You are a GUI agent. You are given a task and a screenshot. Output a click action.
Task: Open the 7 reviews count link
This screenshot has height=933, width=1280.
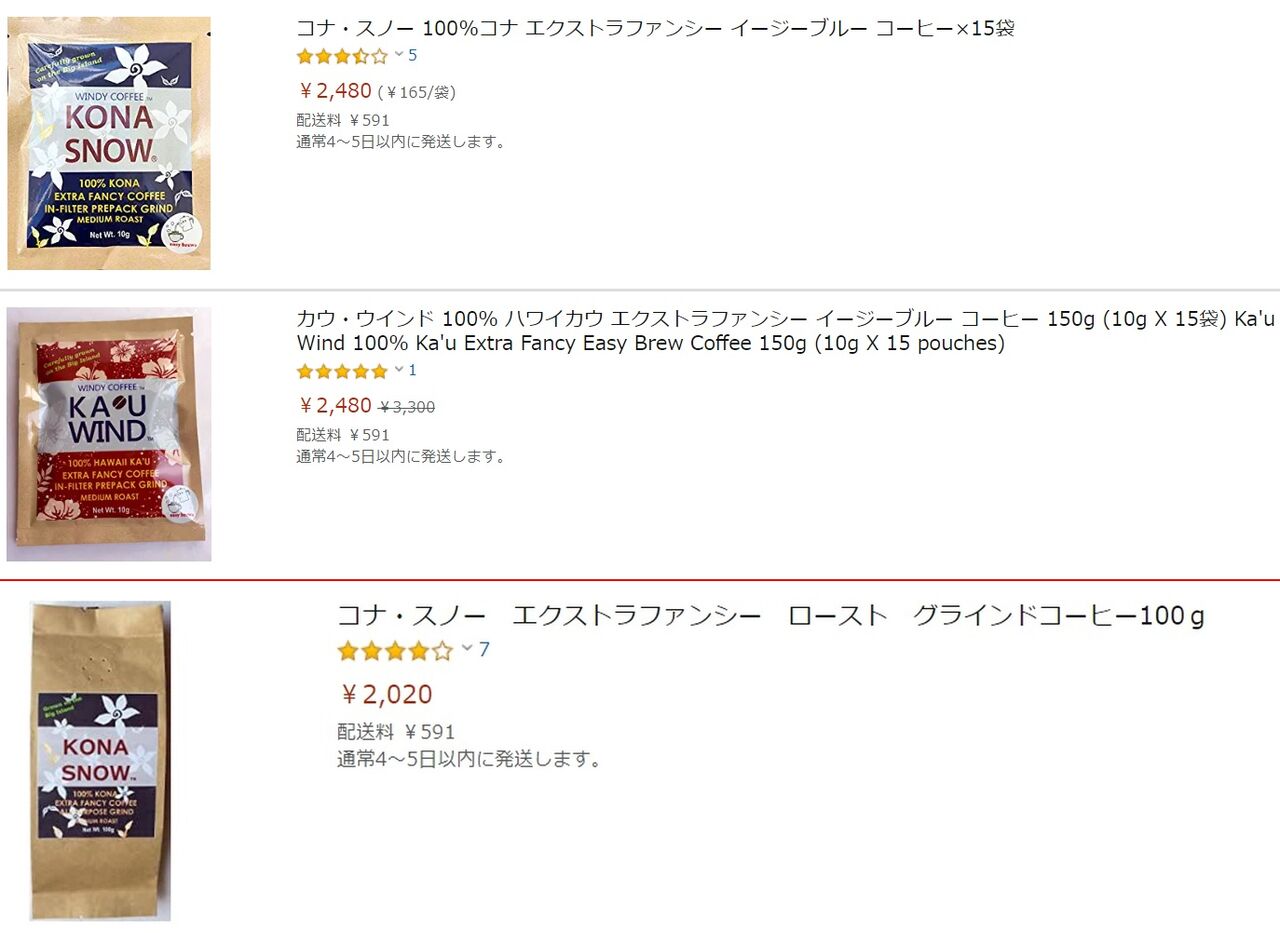click(x=484, y=650)
